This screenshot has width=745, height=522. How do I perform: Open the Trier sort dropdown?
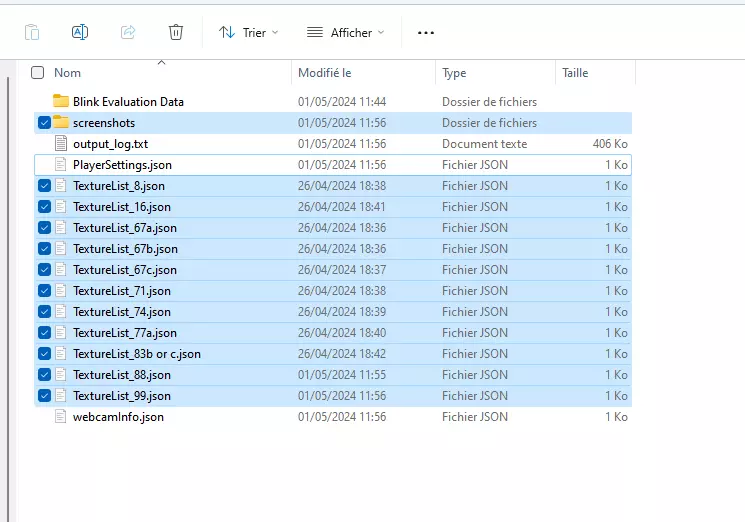(x=249, y=33)
